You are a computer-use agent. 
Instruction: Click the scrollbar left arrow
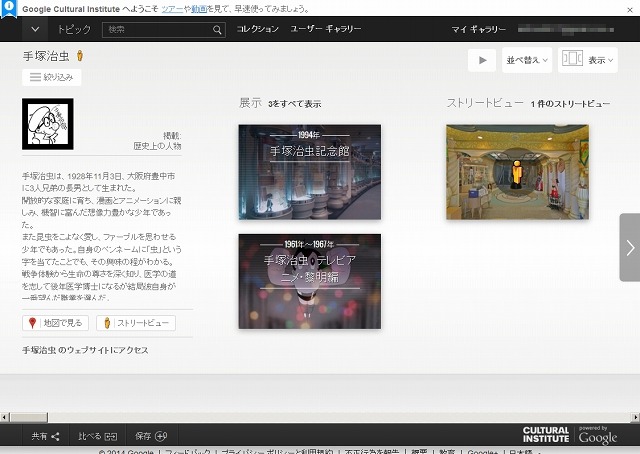[4, 417]
